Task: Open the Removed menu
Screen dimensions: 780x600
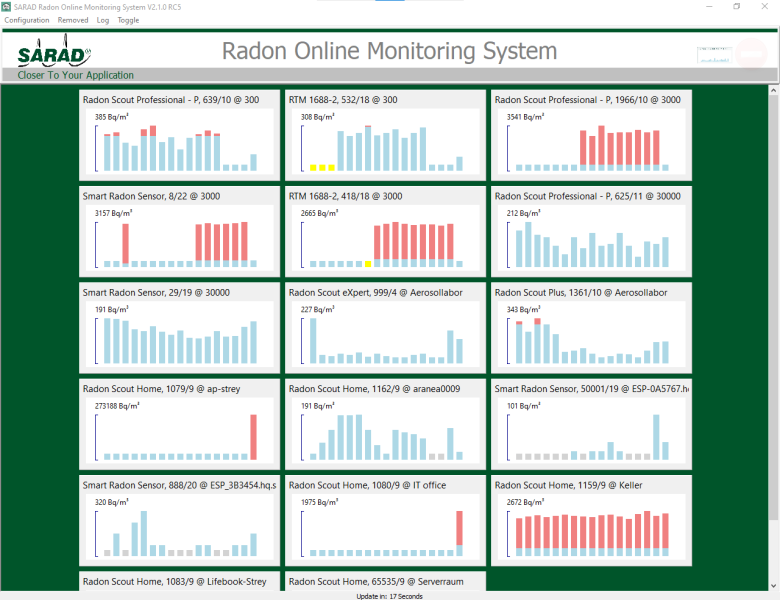Action: (x=73, y=20)
